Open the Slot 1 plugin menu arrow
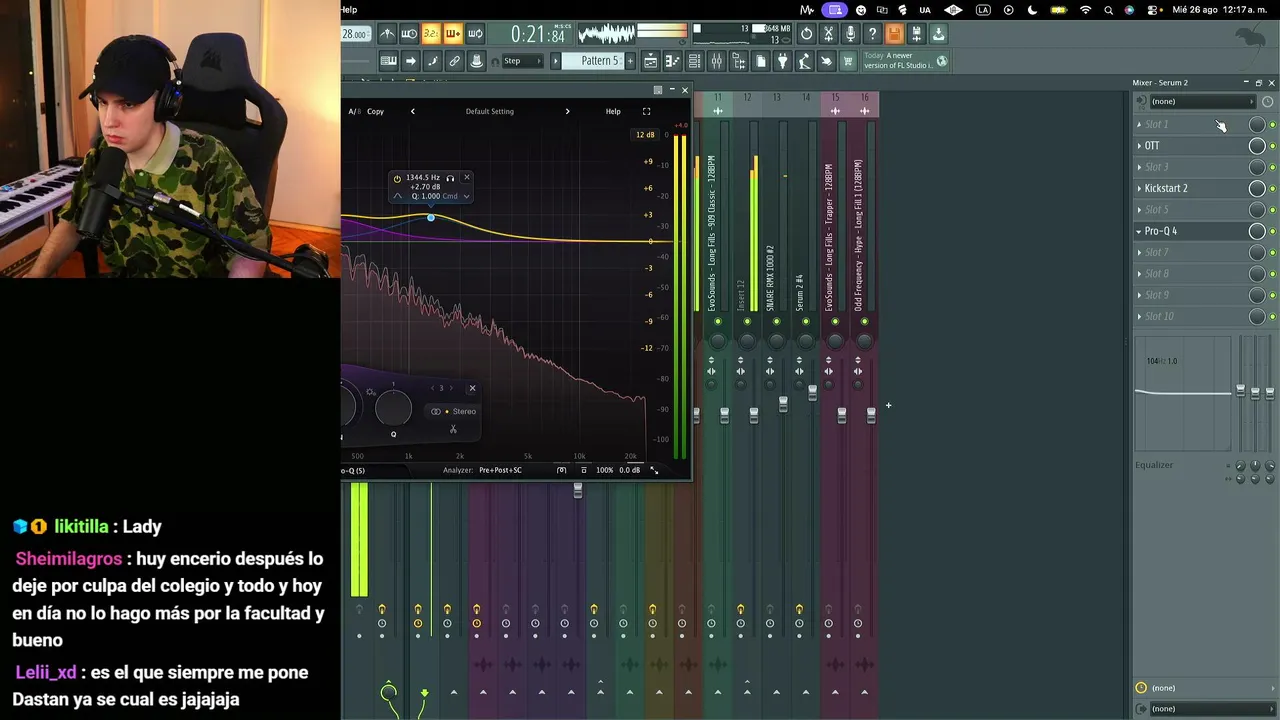Viewport: 1280px width, 720px height. (1139, 125)
